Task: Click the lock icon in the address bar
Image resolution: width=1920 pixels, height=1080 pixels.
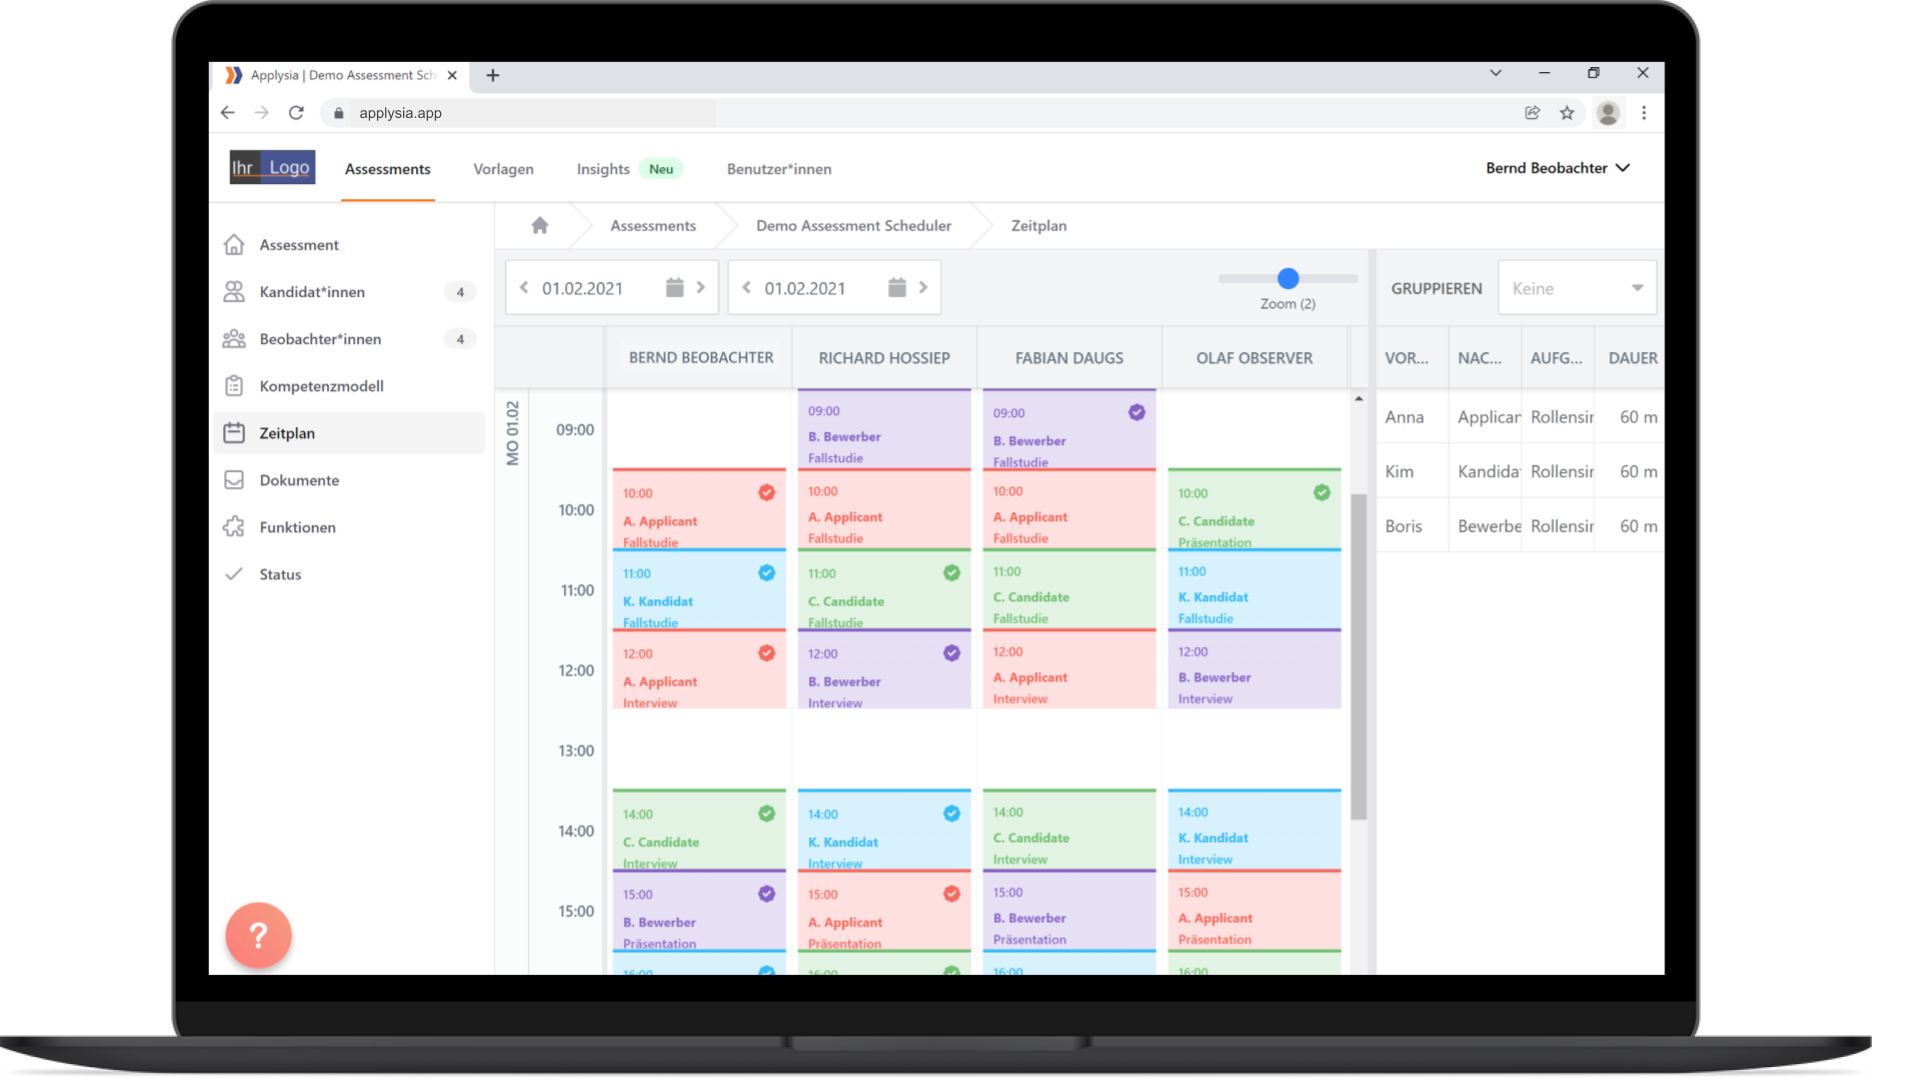Action: tap(338, 113)
